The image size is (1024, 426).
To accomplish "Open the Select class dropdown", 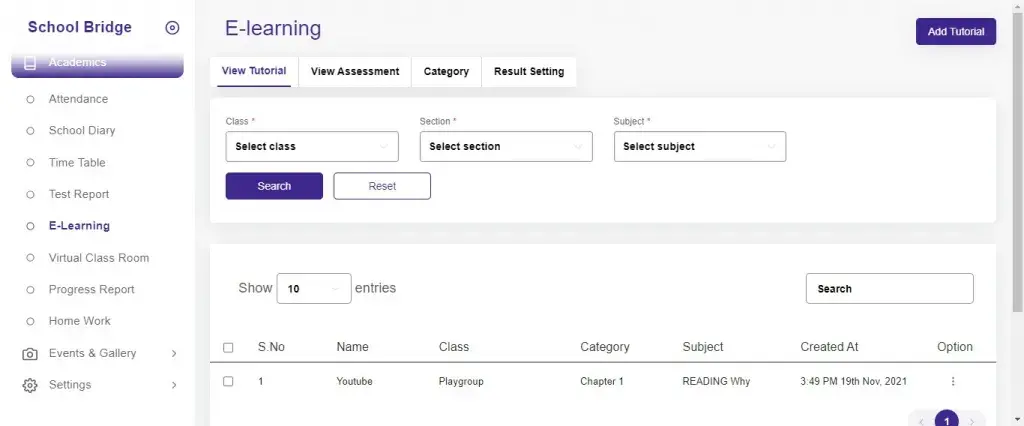I will (312, 146).
